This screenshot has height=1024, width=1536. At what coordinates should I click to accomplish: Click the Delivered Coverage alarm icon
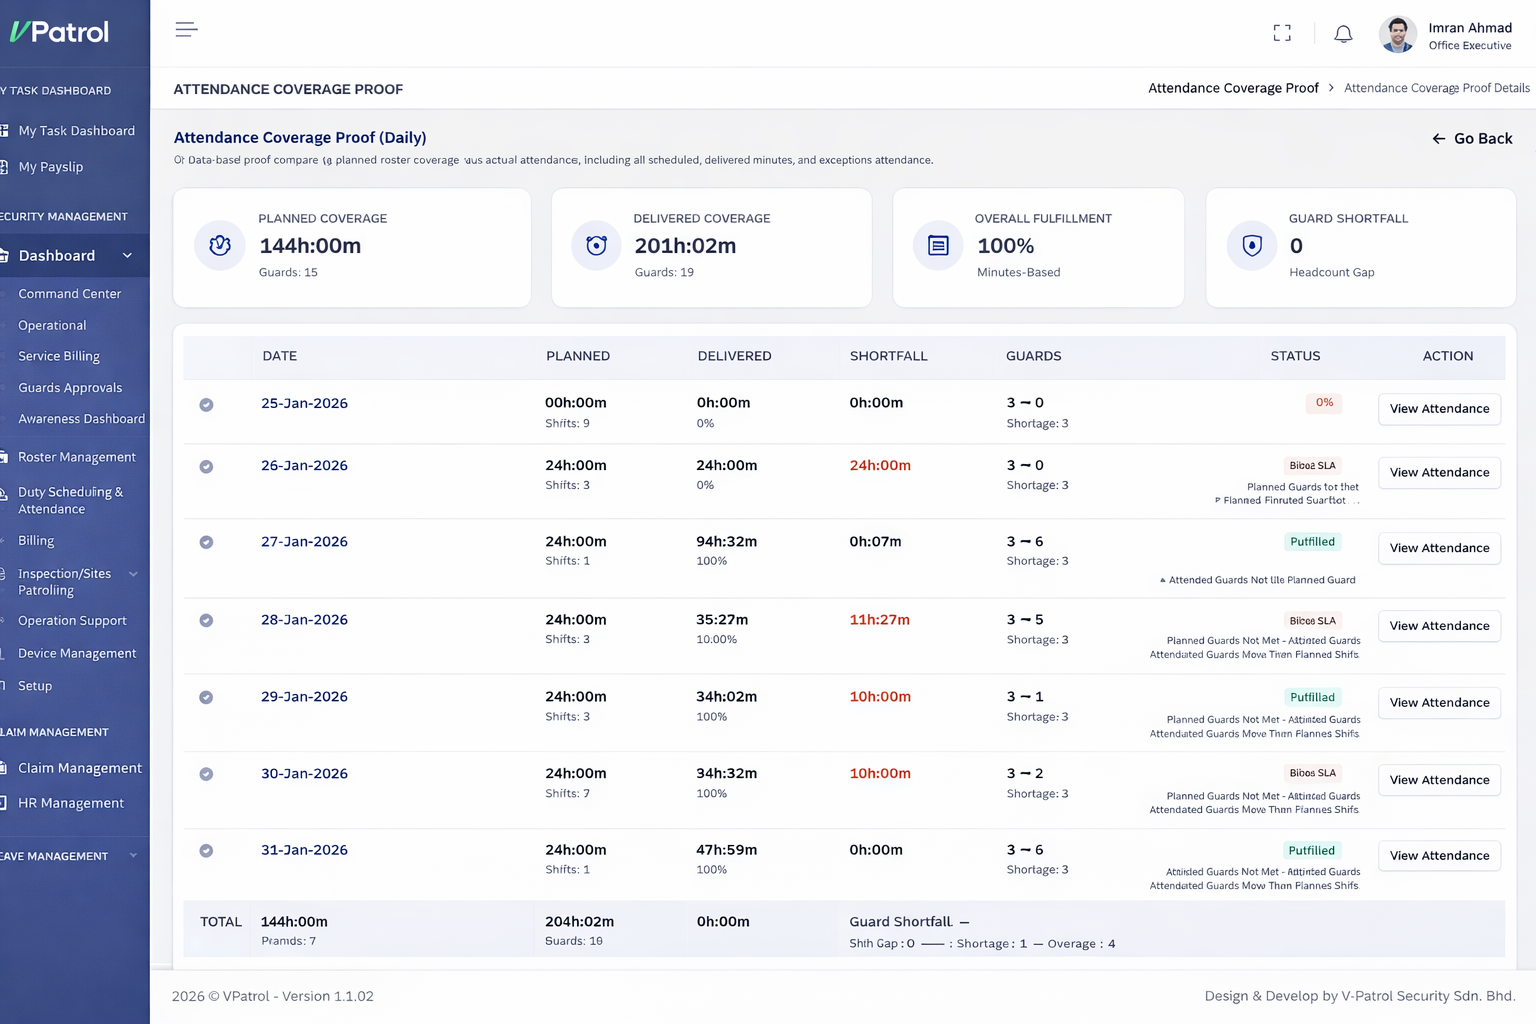[596, 245]
